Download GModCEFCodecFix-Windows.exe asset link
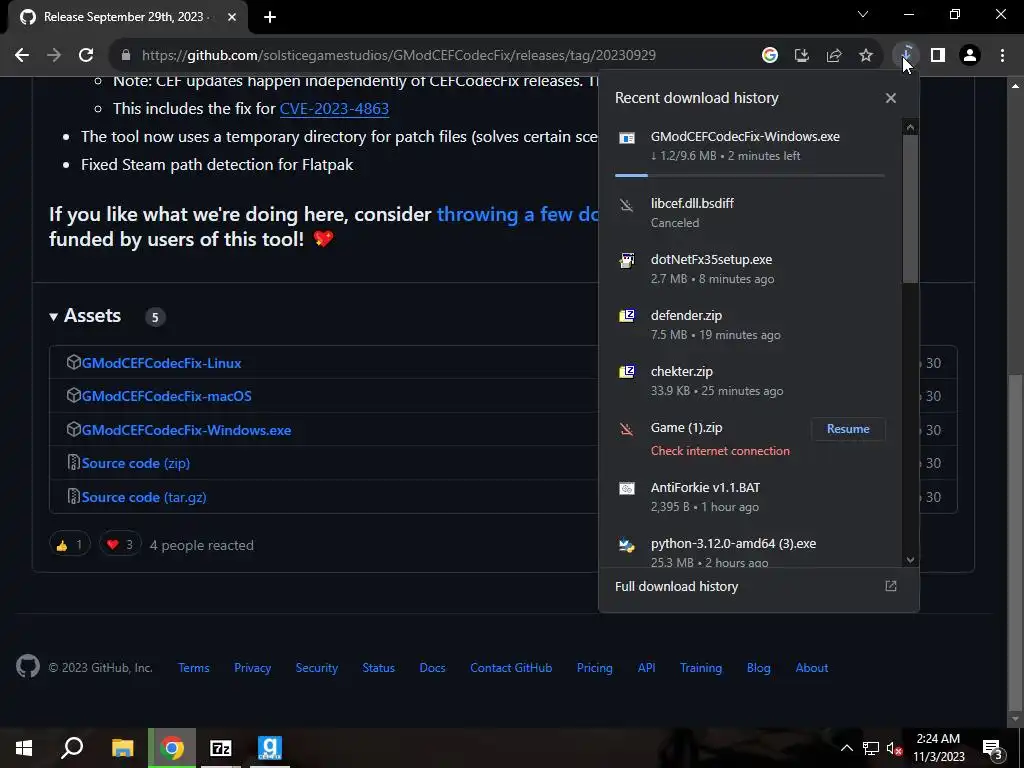This screenshot has width=1024, height=768. tap(186, 430)
